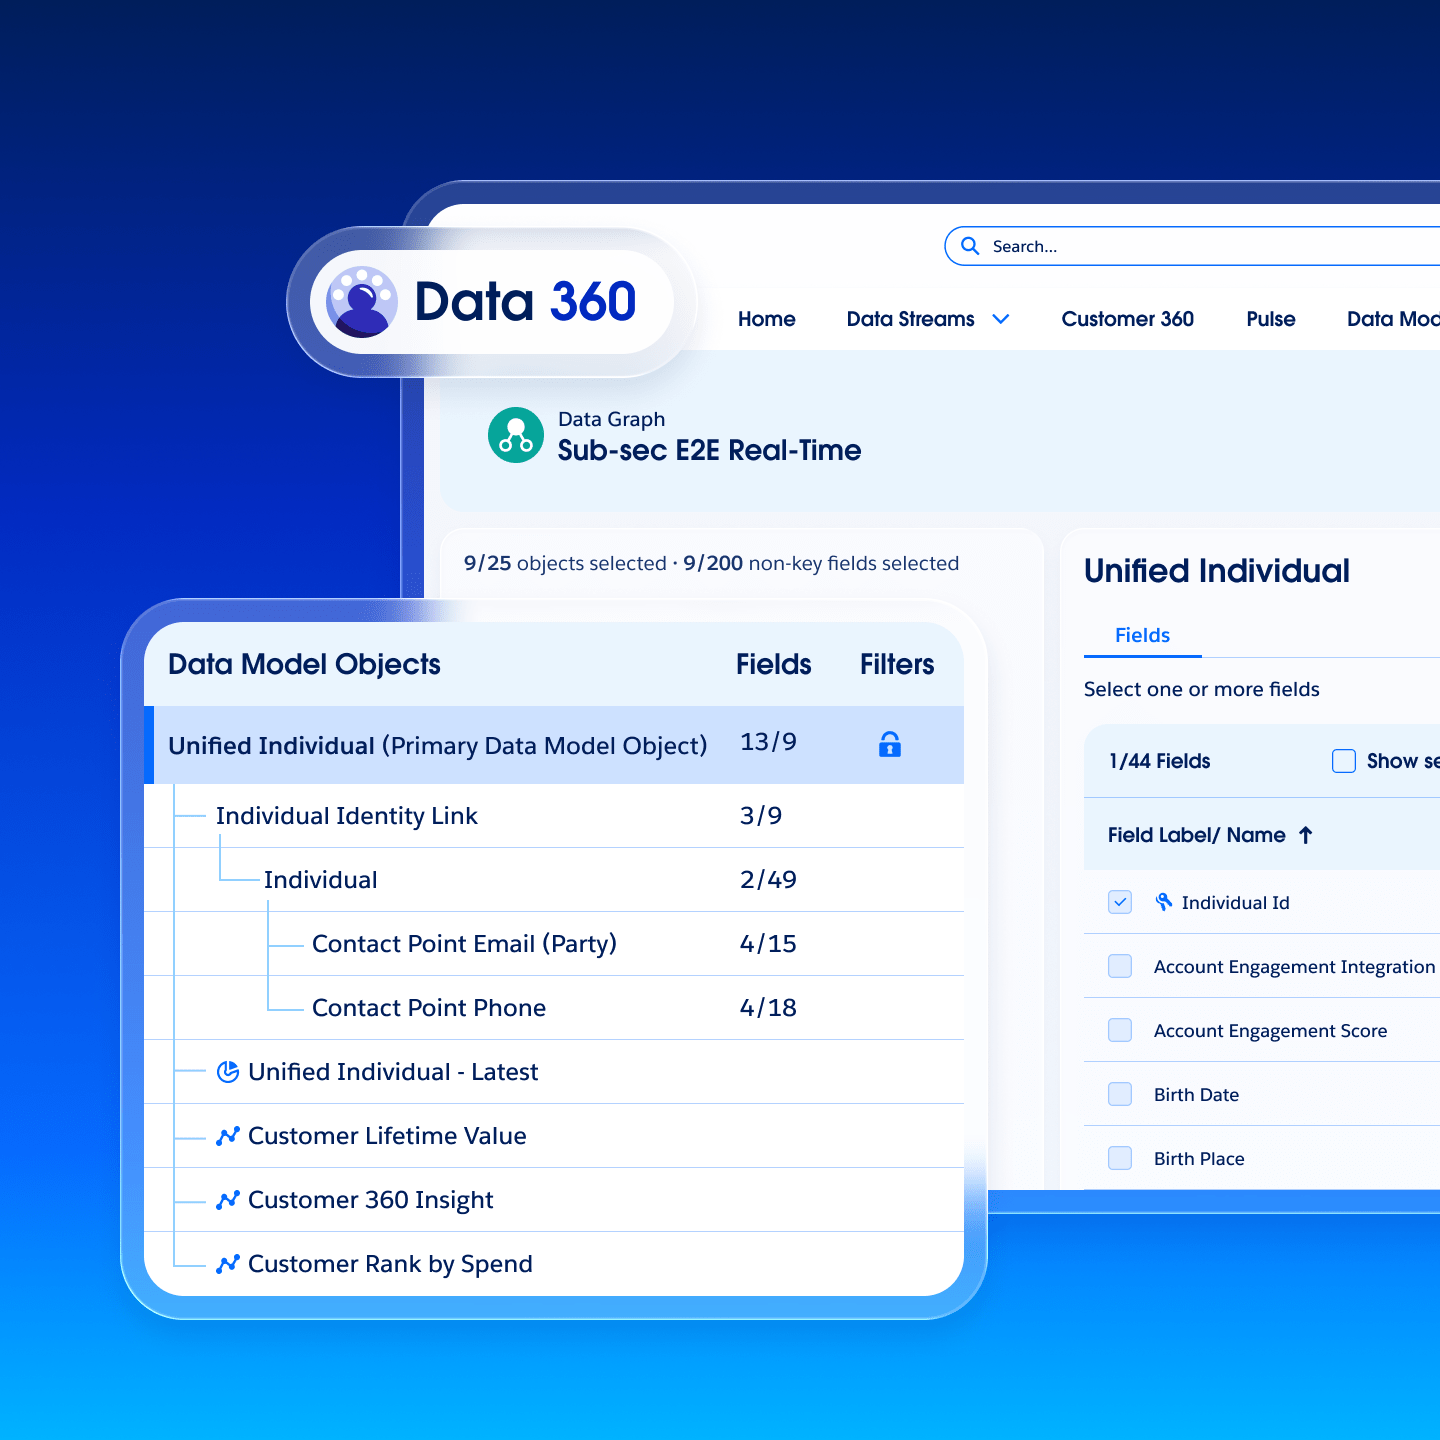Image resolution: width=1440 pixels, height=1440 pixels.
Task: Click the Data 360 astronaut logo icon
Action: [361, 302]
